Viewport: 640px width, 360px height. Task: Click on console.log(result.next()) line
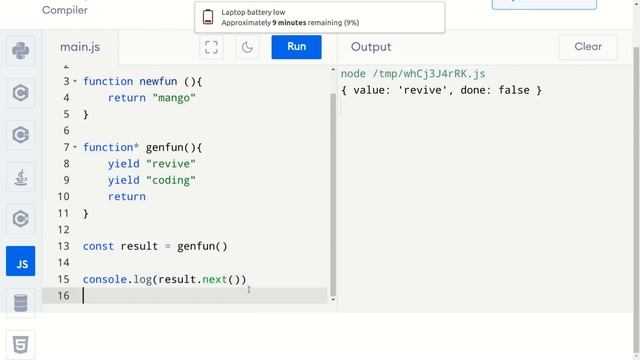tap(164, 279)
